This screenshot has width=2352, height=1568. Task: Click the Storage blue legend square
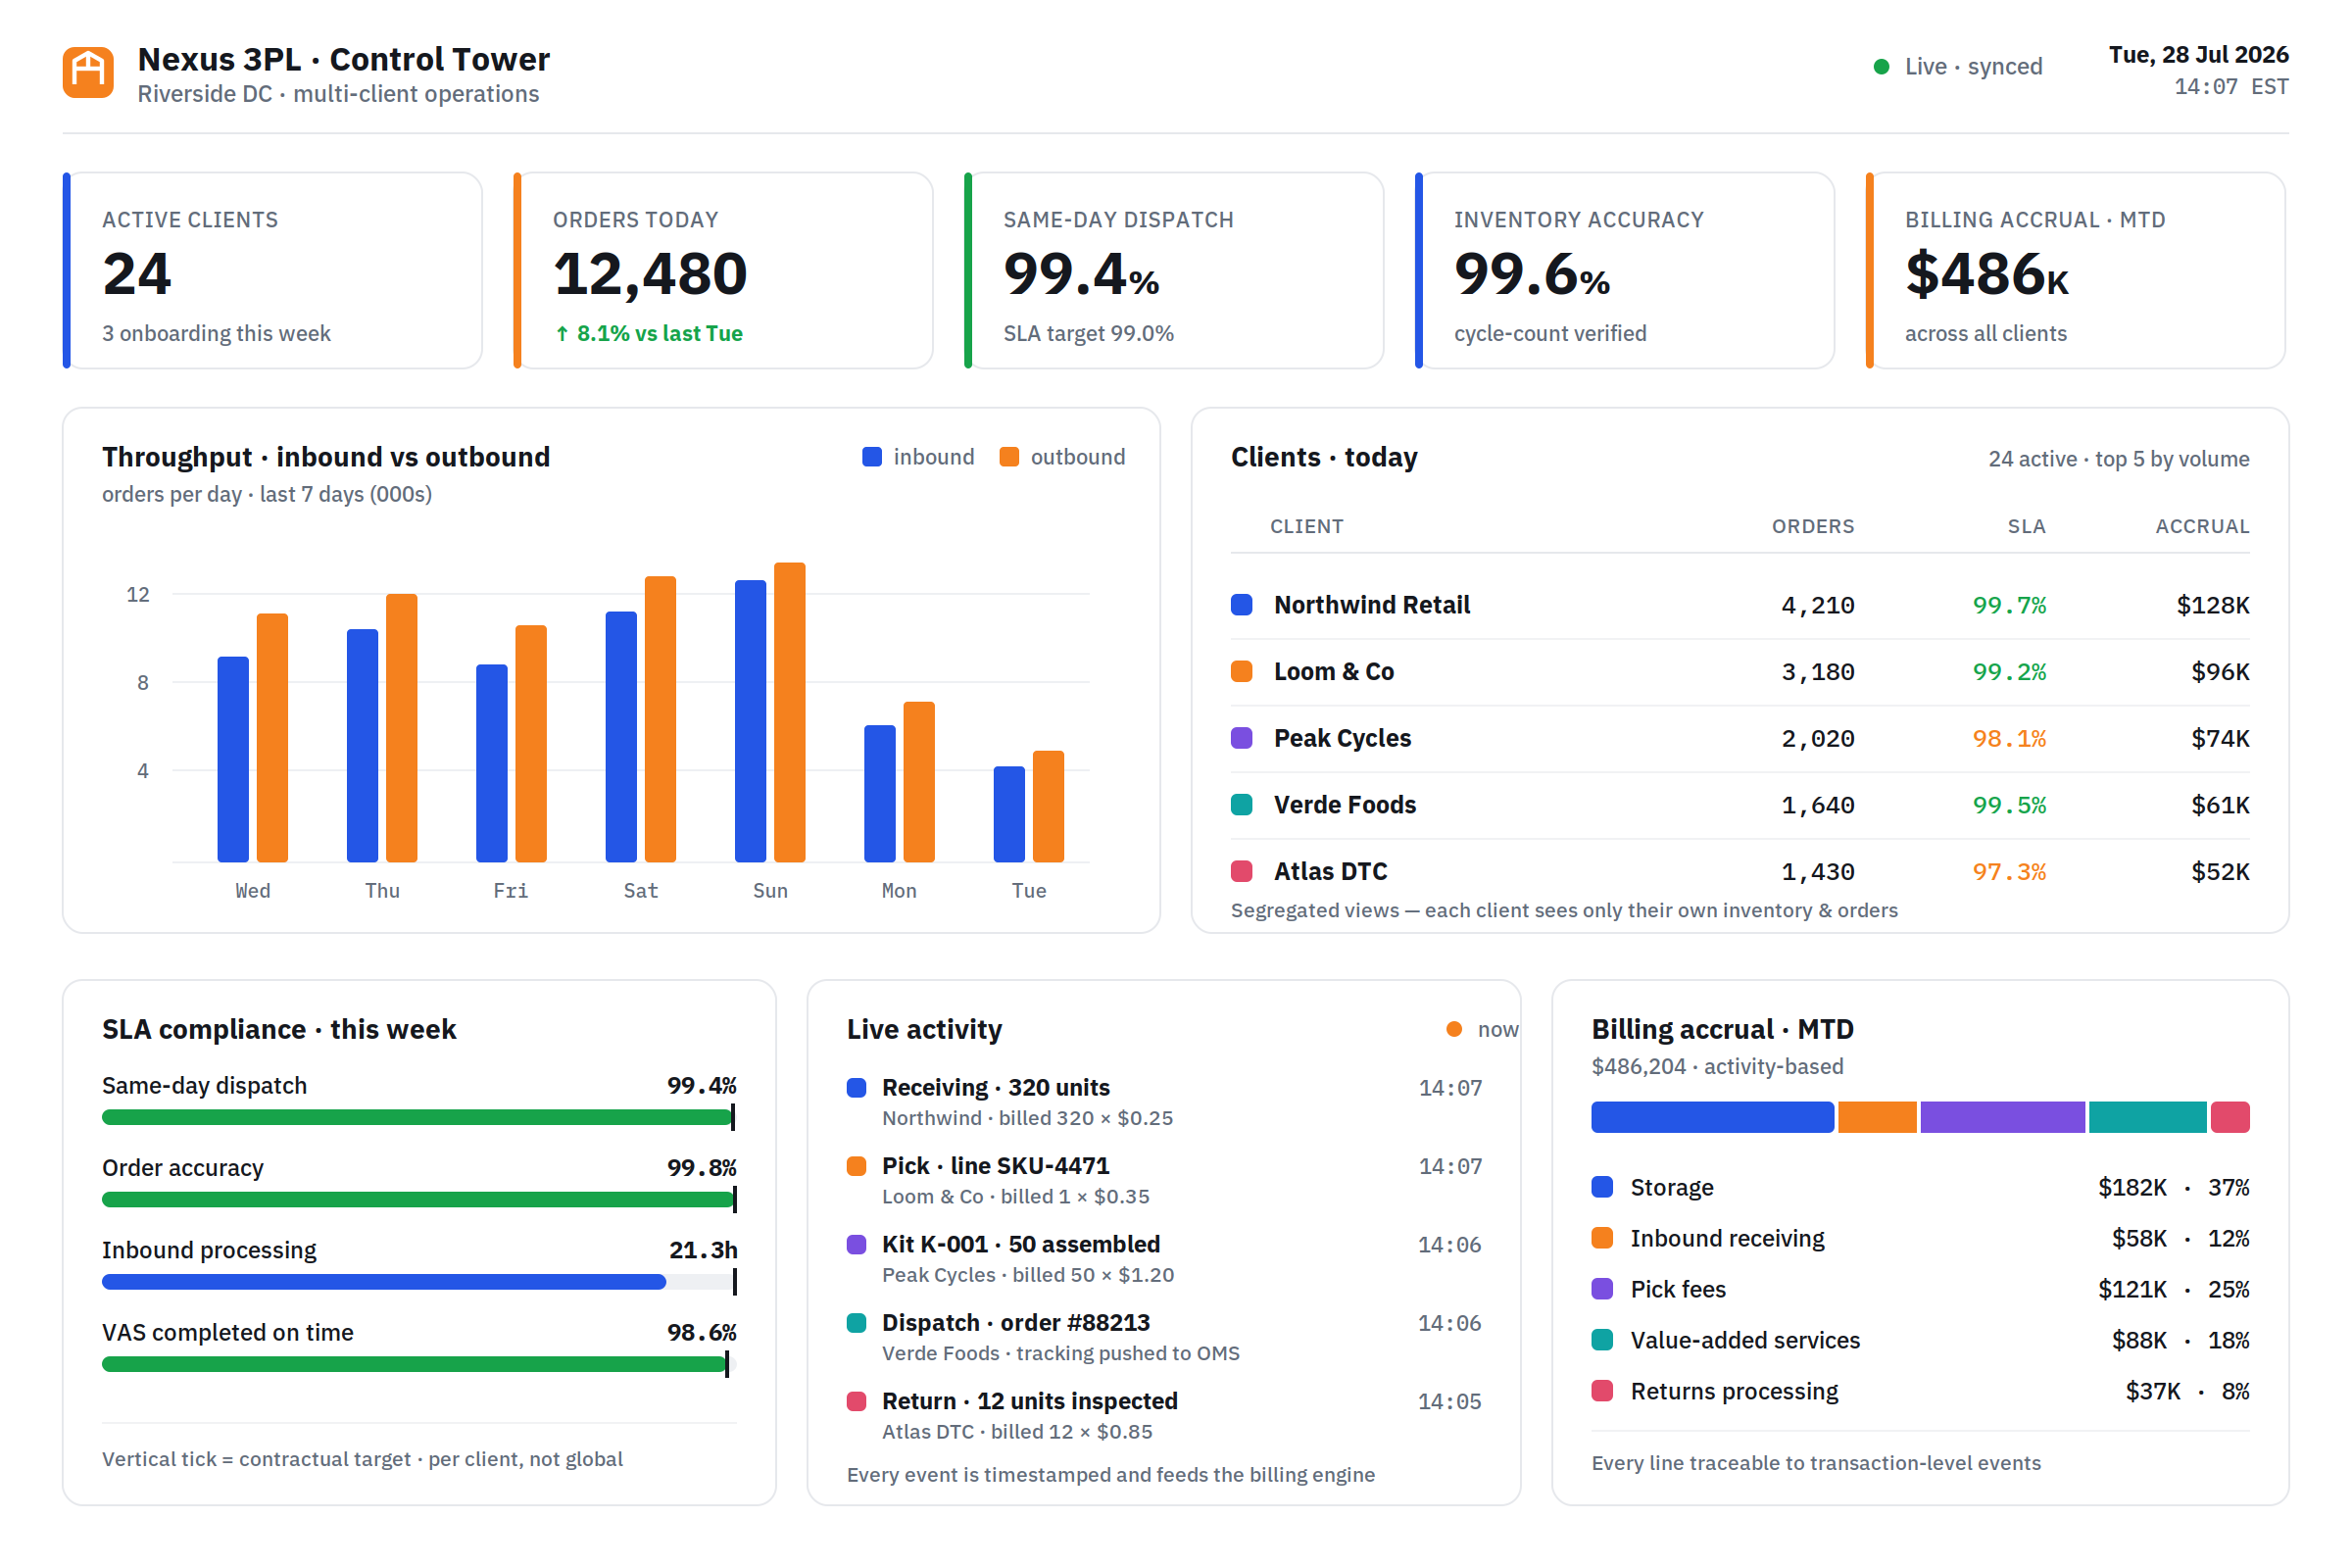(1602, 1187)
